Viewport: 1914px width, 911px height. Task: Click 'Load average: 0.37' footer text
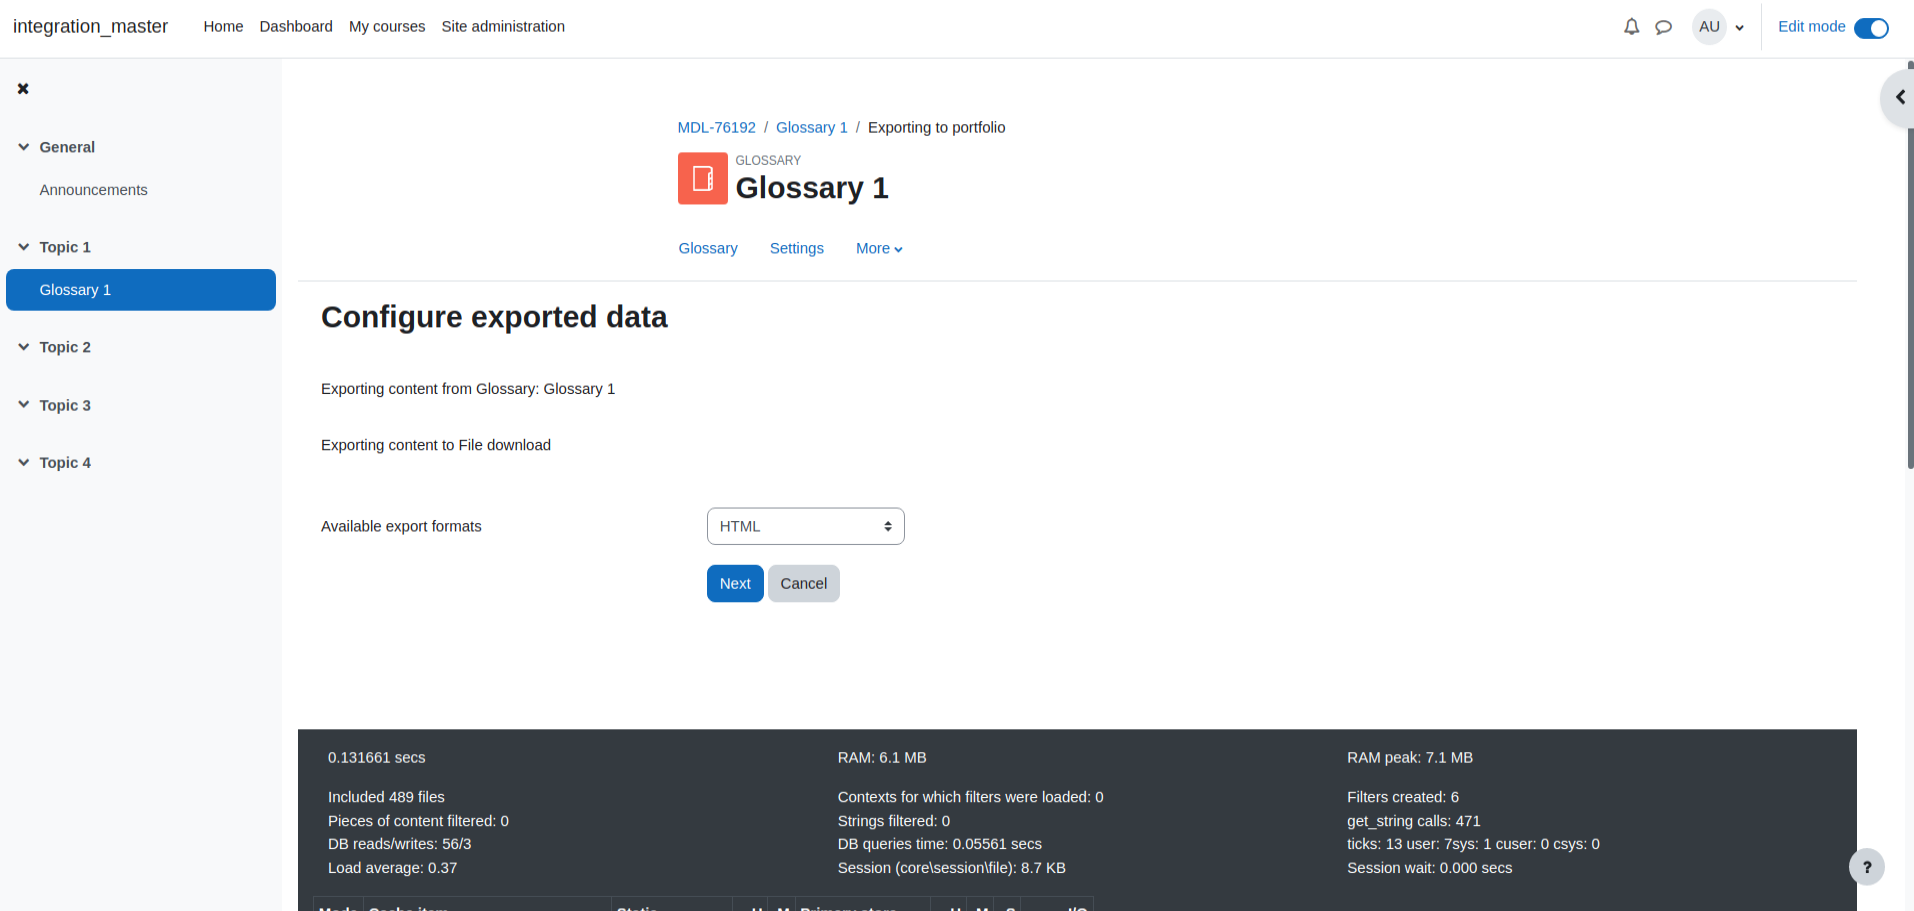coord(392,868)
